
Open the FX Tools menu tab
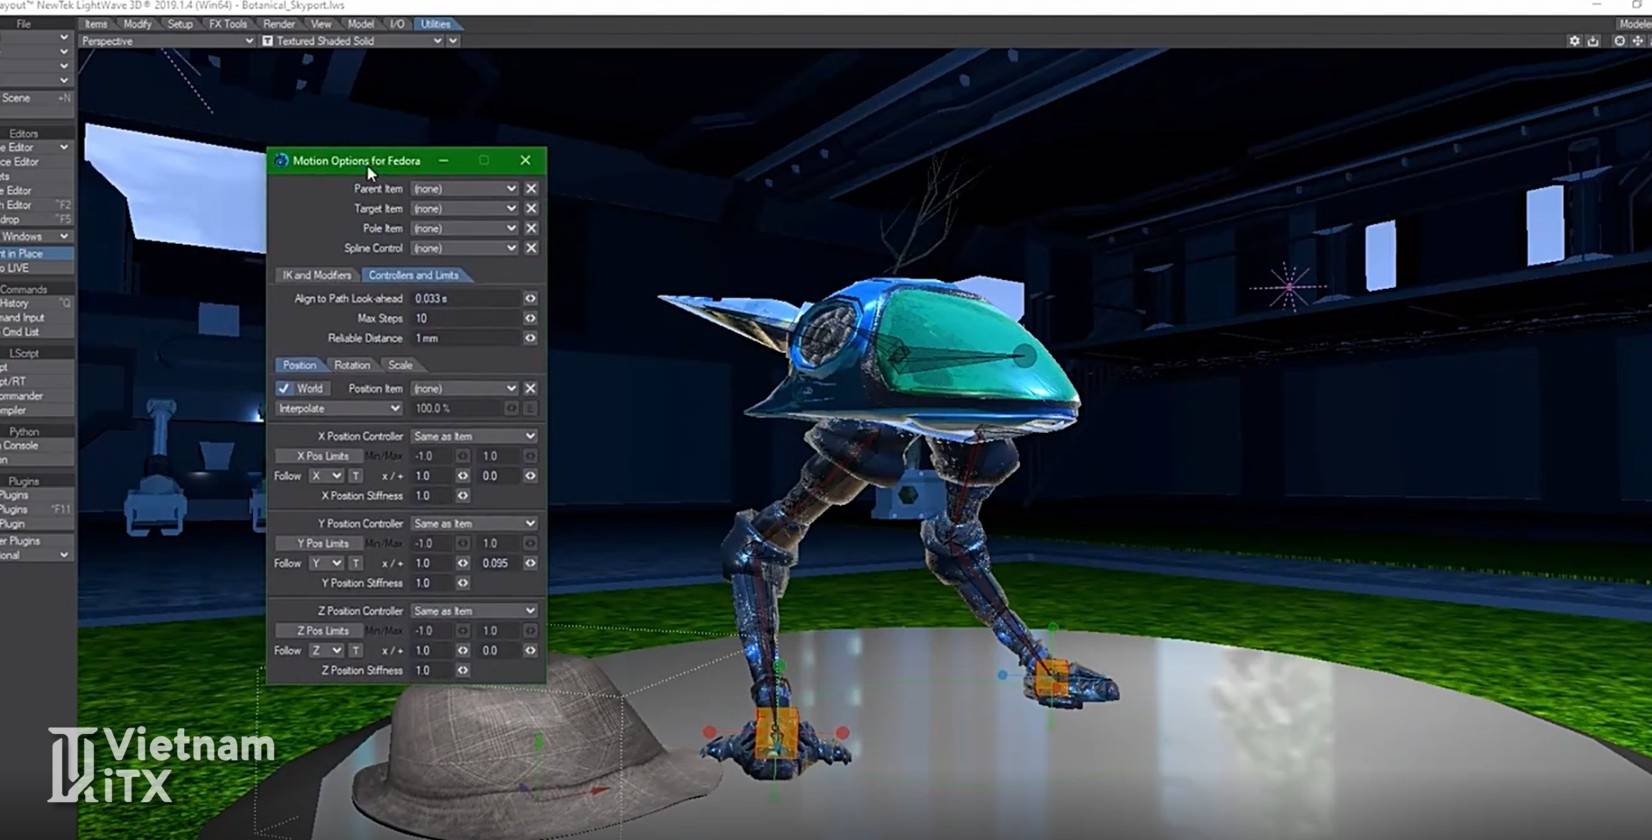pyautogui.click(x=228, y=24)
